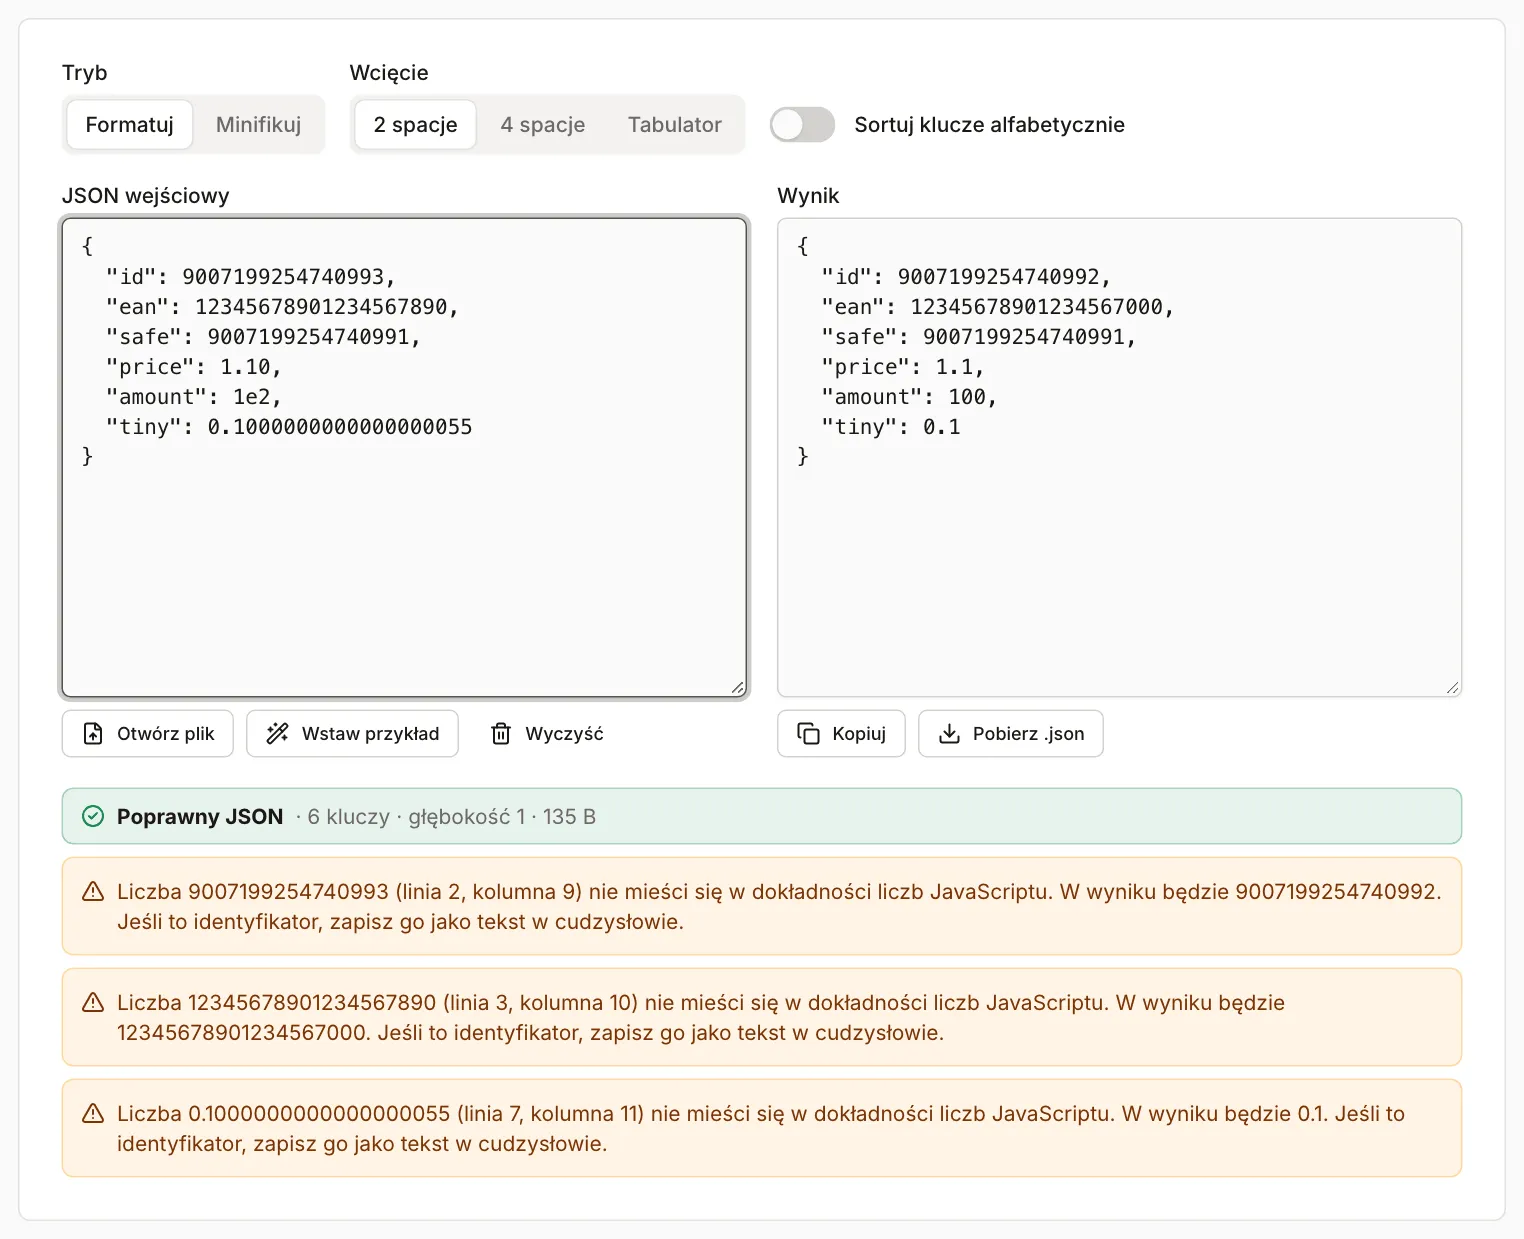Click in the JSON wejściowy text area
The height and width of the screenshot is (1239, 1524).
[405, 458]
